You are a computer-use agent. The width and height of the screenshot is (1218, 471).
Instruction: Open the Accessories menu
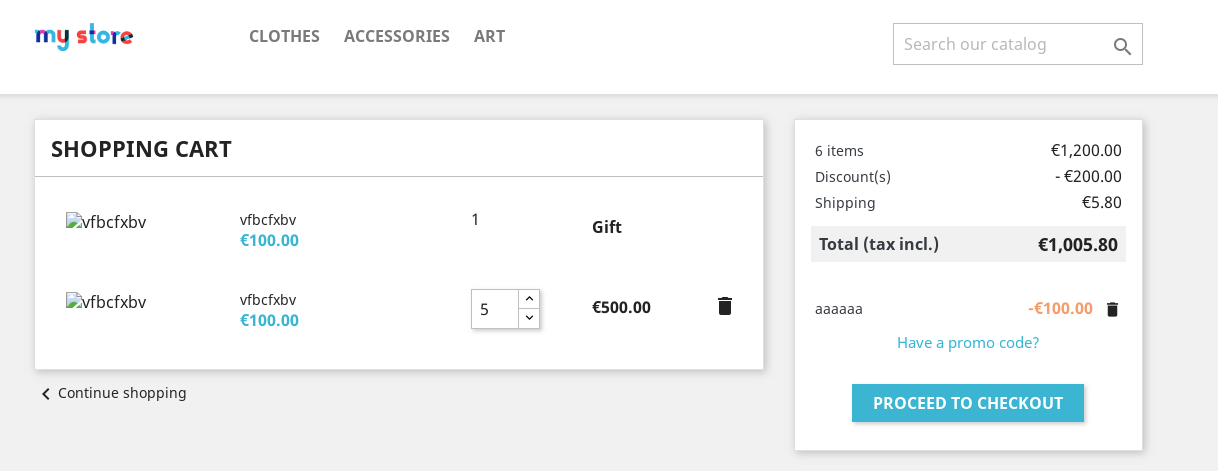click(397, 36)
